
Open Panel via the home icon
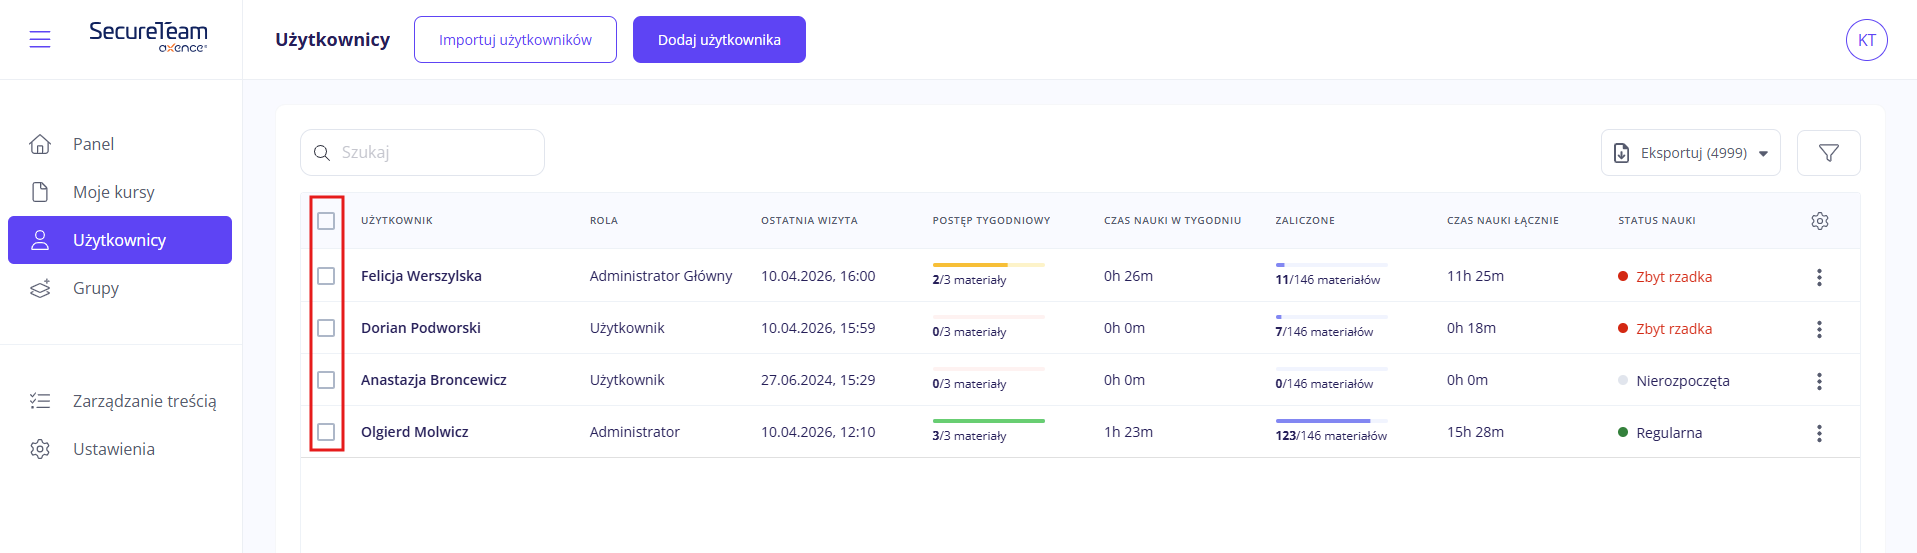pos(40,144)
